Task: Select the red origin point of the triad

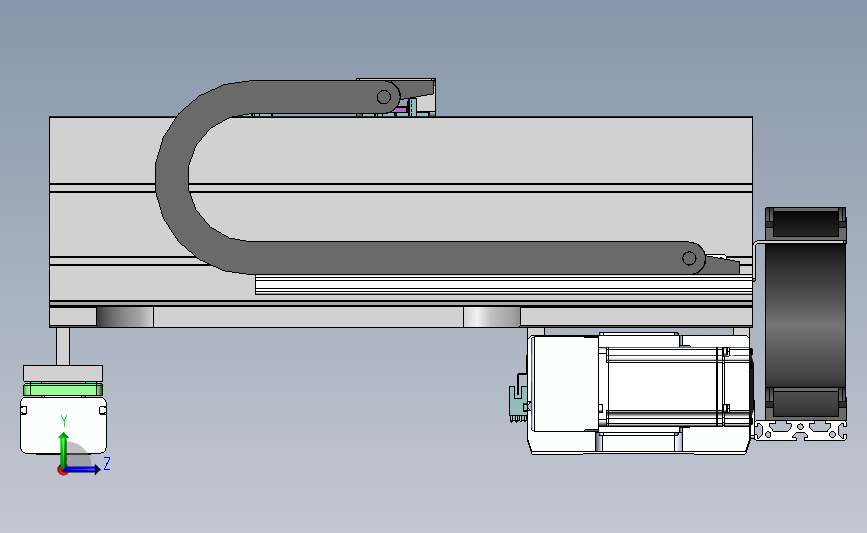Action: point(62,471)
